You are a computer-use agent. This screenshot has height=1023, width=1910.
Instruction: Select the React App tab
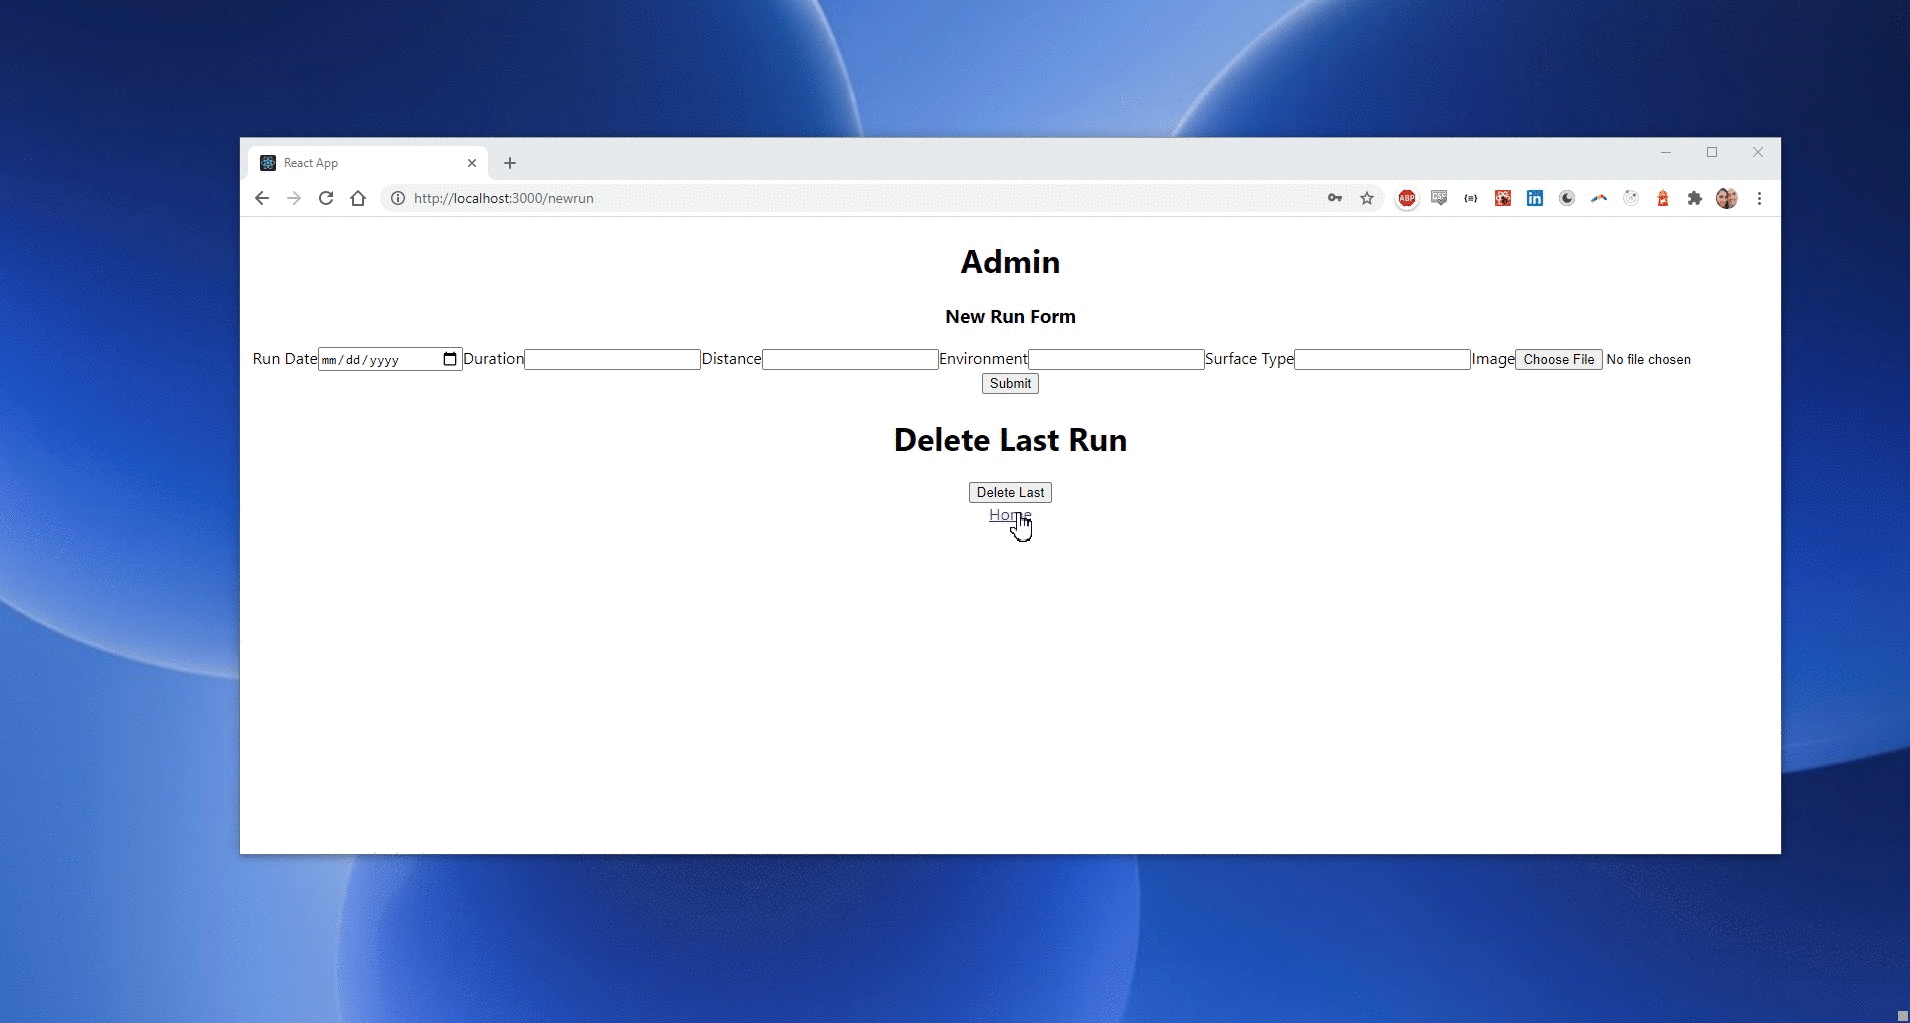[368, 163]
